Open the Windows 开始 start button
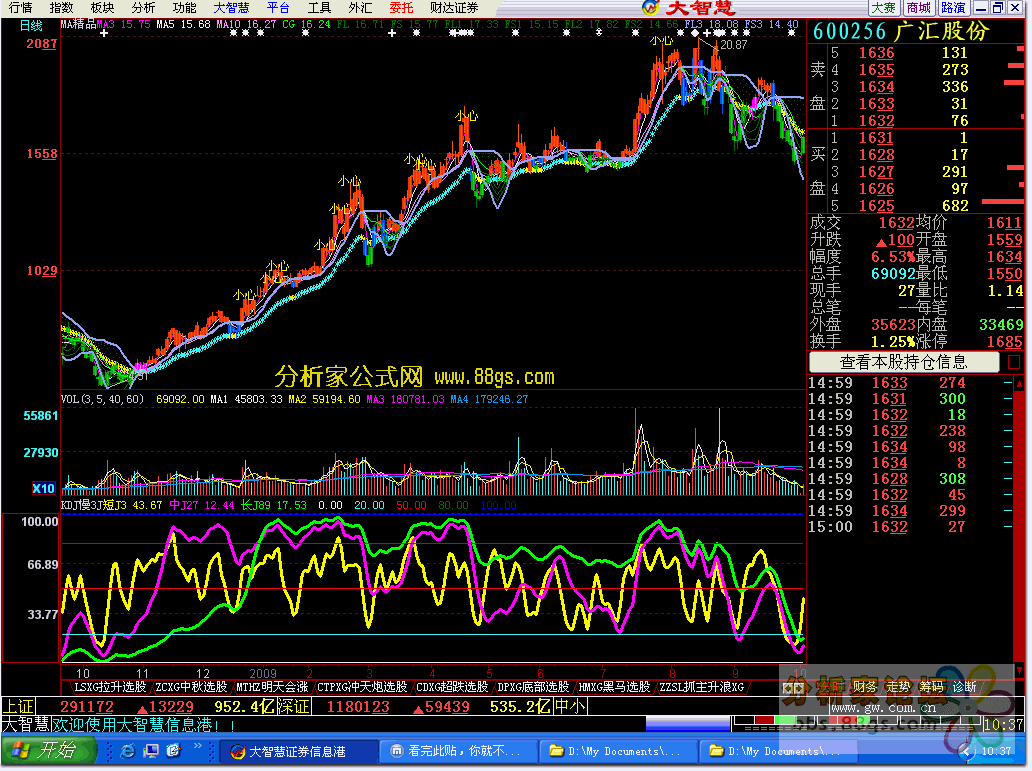The image size is (1032, 771). 48,751
